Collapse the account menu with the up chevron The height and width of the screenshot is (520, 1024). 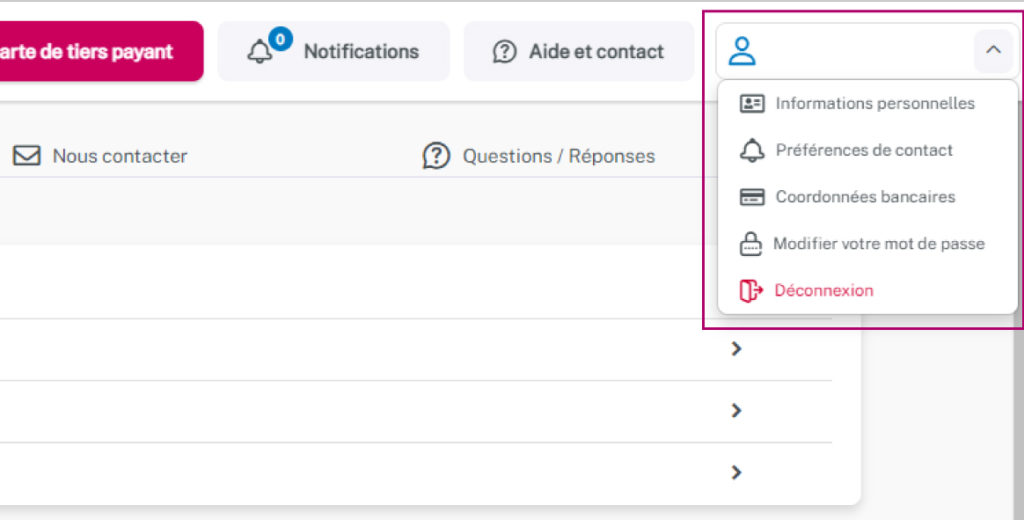point(993,51)
